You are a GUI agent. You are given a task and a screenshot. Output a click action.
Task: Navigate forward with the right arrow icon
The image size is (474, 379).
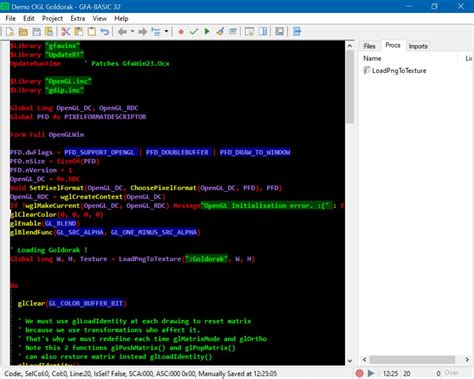click(x=143, y=32)
